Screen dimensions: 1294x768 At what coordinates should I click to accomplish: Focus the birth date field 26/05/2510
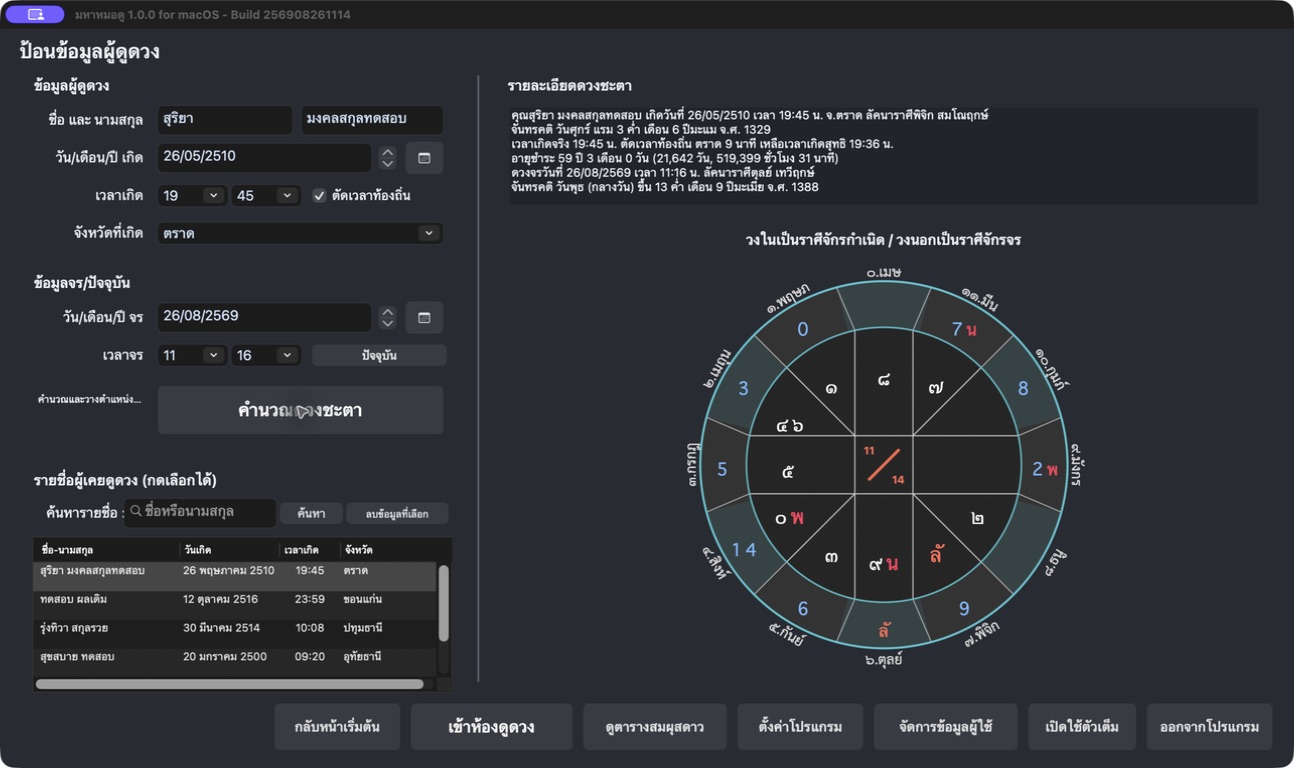click(x=264, y=157)
